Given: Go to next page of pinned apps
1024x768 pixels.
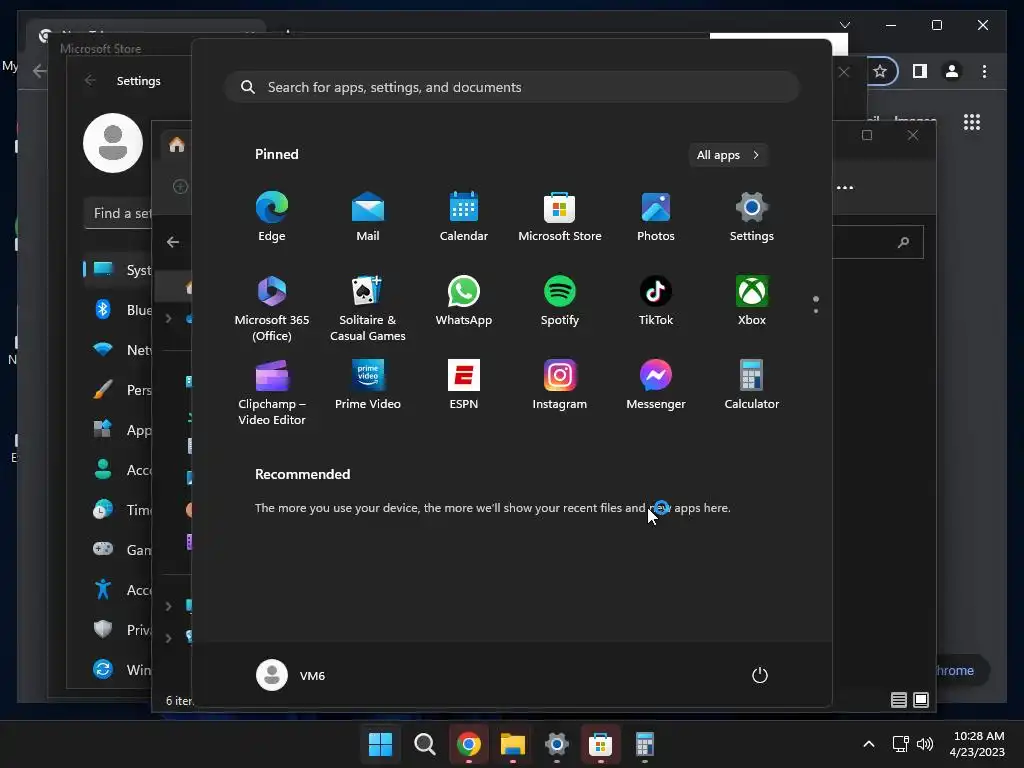Looking at the screenshot, I should (x=816, y=311).
